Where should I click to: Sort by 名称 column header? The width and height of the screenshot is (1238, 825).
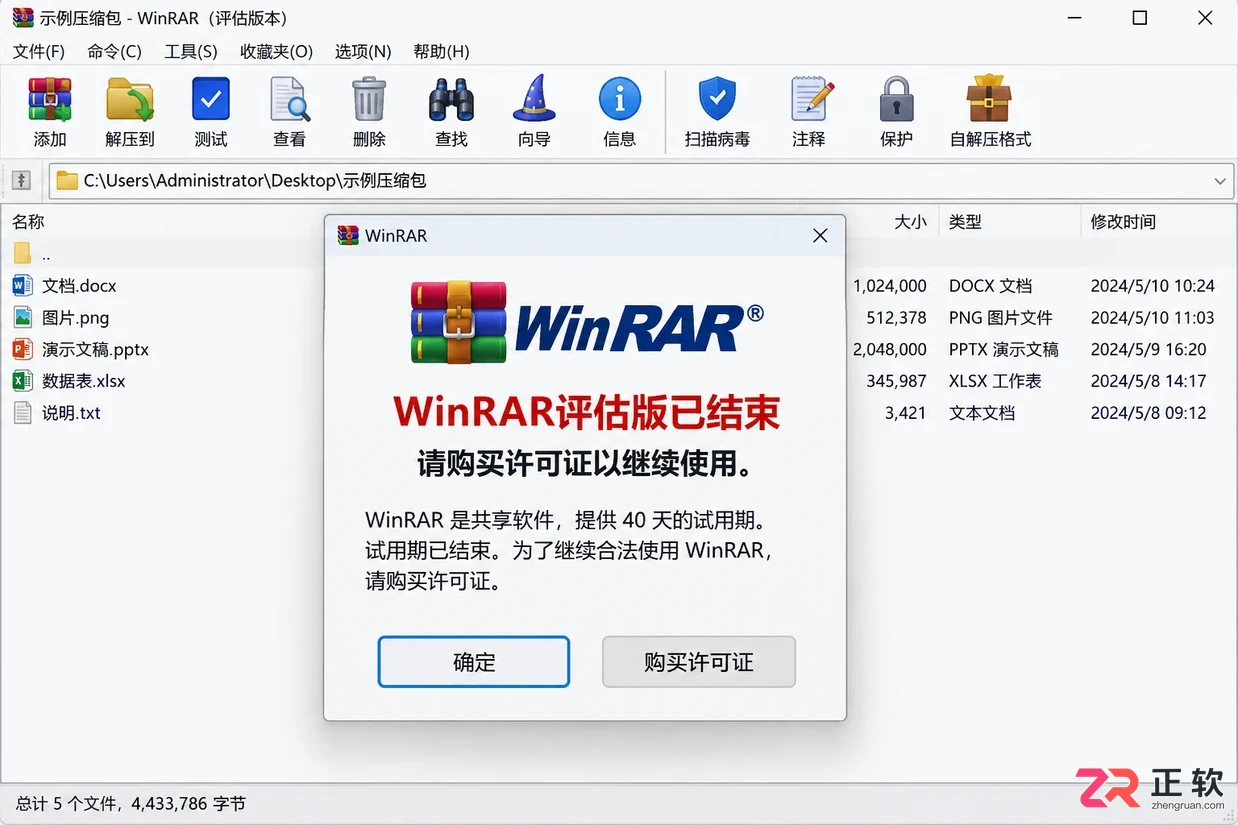(28, 222)
